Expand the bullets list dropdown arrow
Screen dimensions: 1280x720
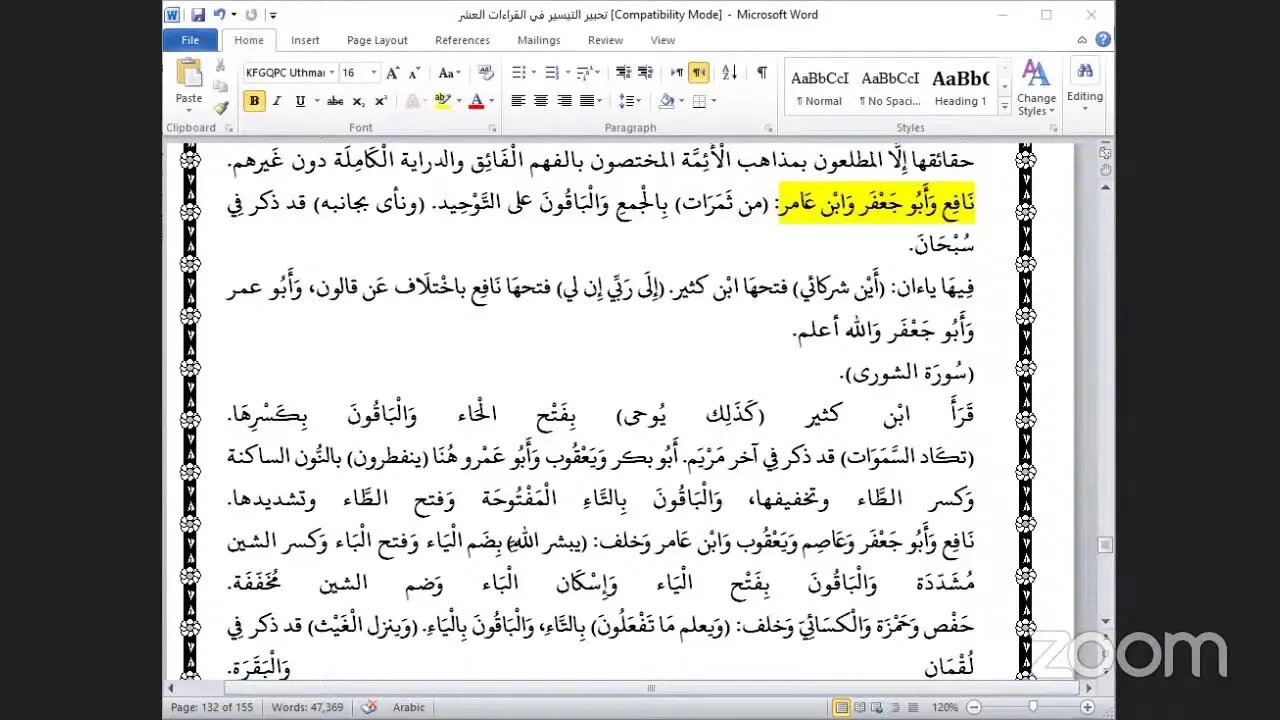click(x=535, y=72)
